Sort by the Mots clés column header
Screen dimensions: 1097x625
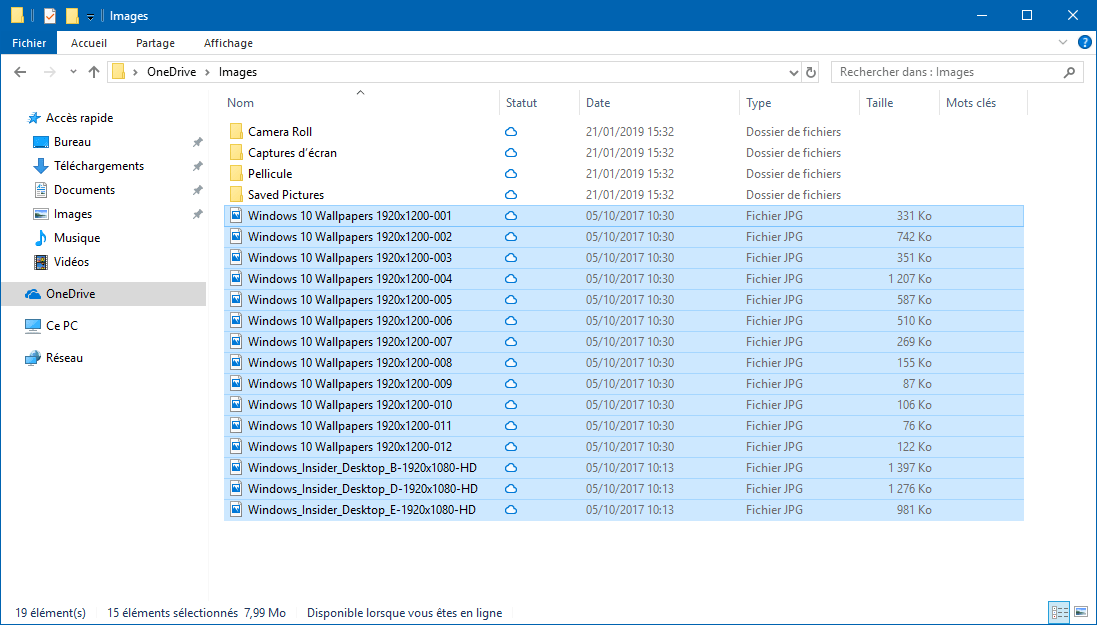(x=983, y=103)
